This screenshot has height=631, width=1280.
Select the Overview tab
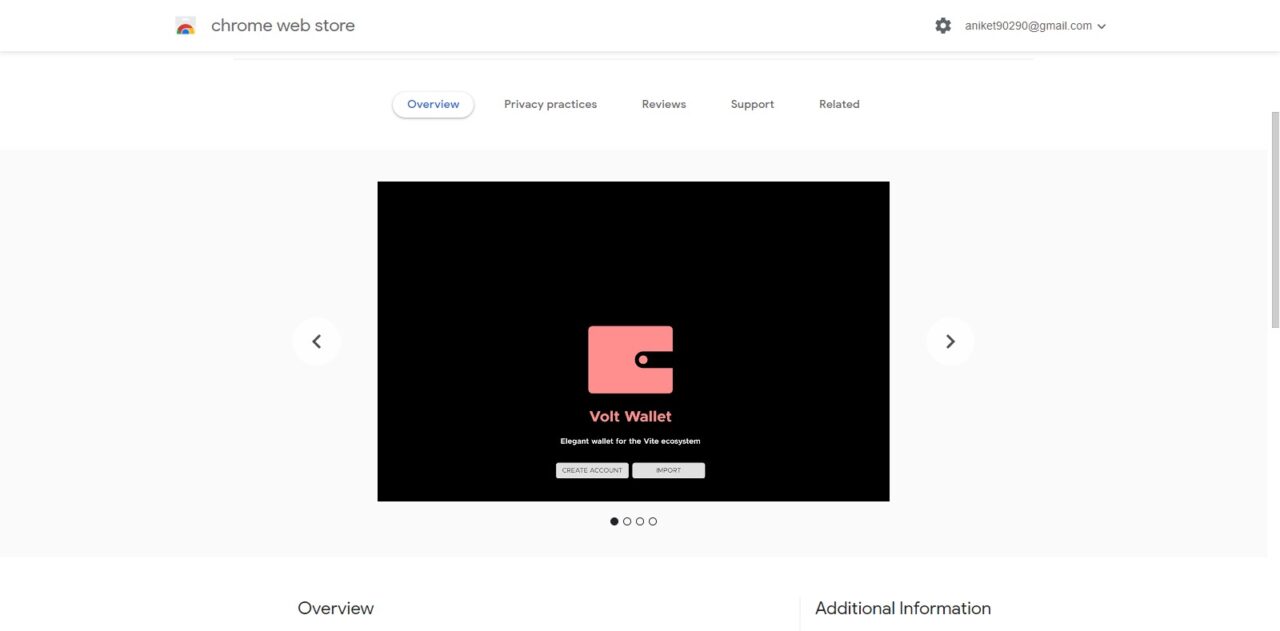433,104
